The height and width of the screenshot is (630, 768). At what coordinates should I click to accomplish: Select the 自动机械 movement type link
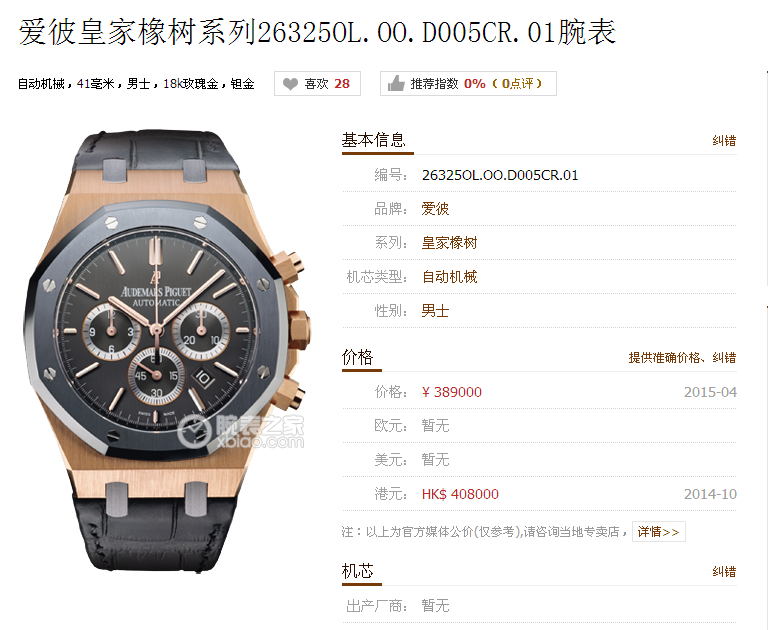click(449, 277)
